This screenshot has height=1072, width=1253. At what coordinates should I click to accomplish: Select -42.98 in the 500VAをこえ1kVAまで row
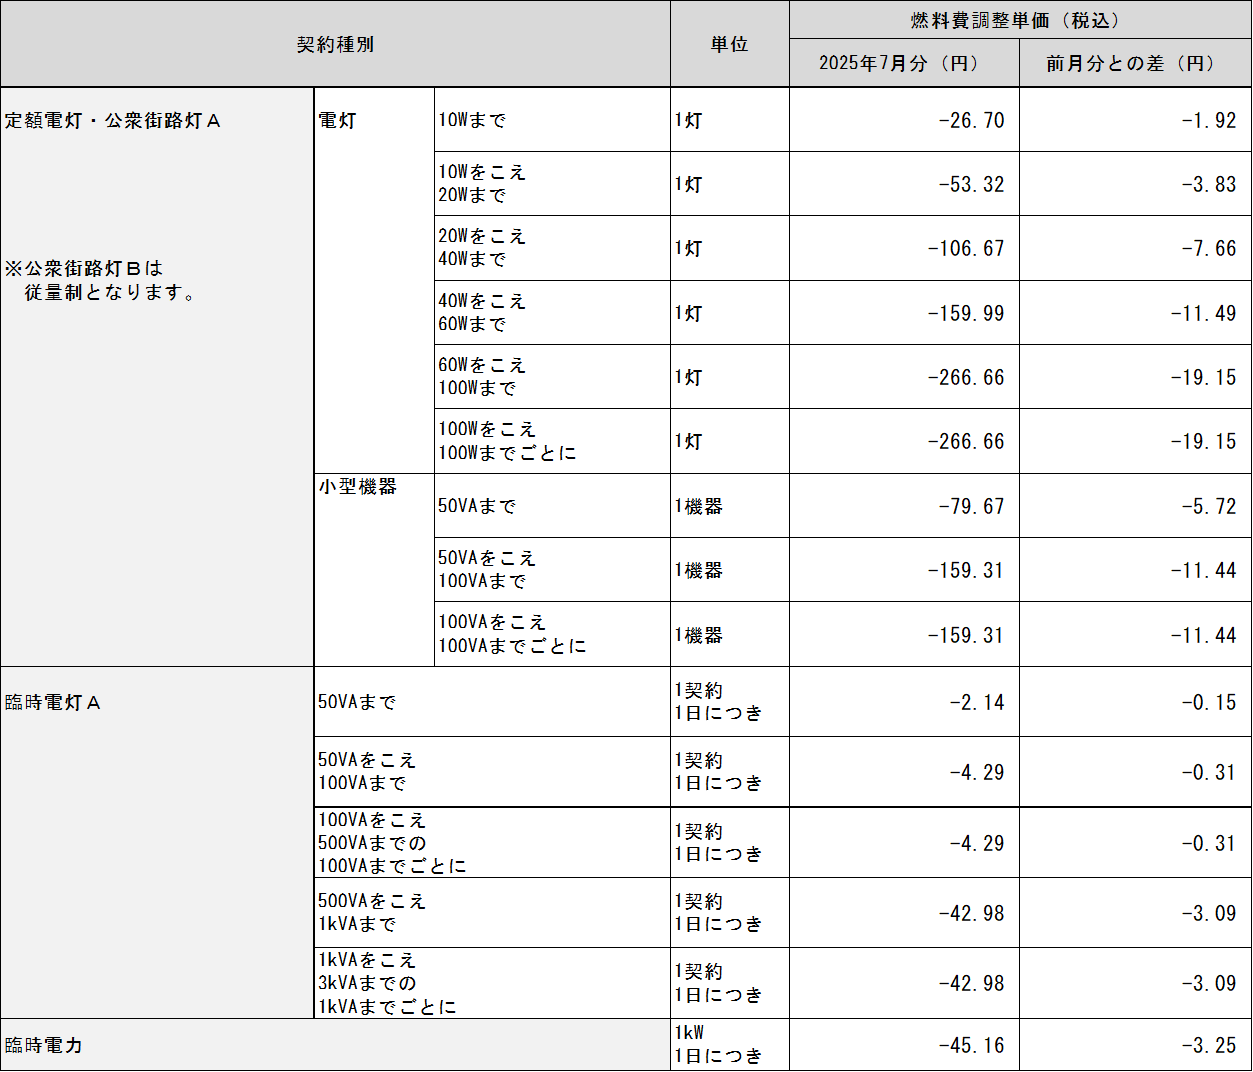click(971, 913)
